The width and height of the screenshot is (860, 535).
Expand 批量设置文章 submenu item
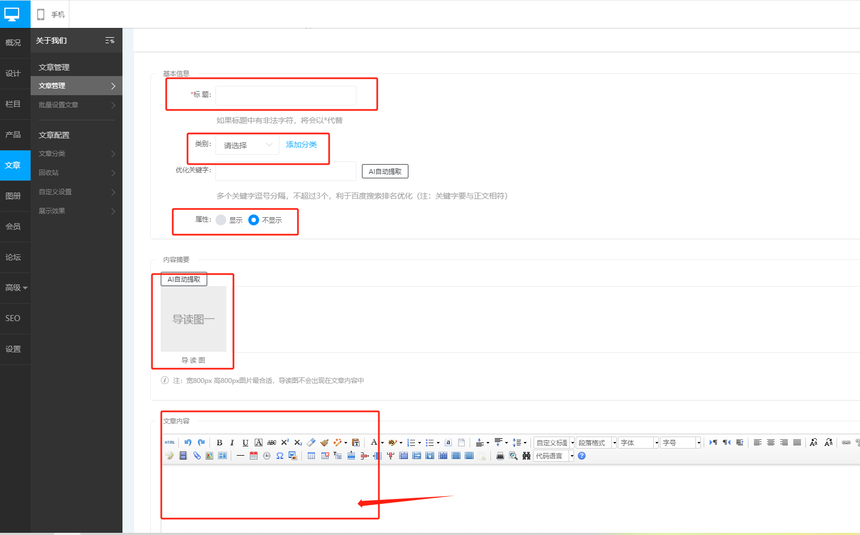coord(76,105)
